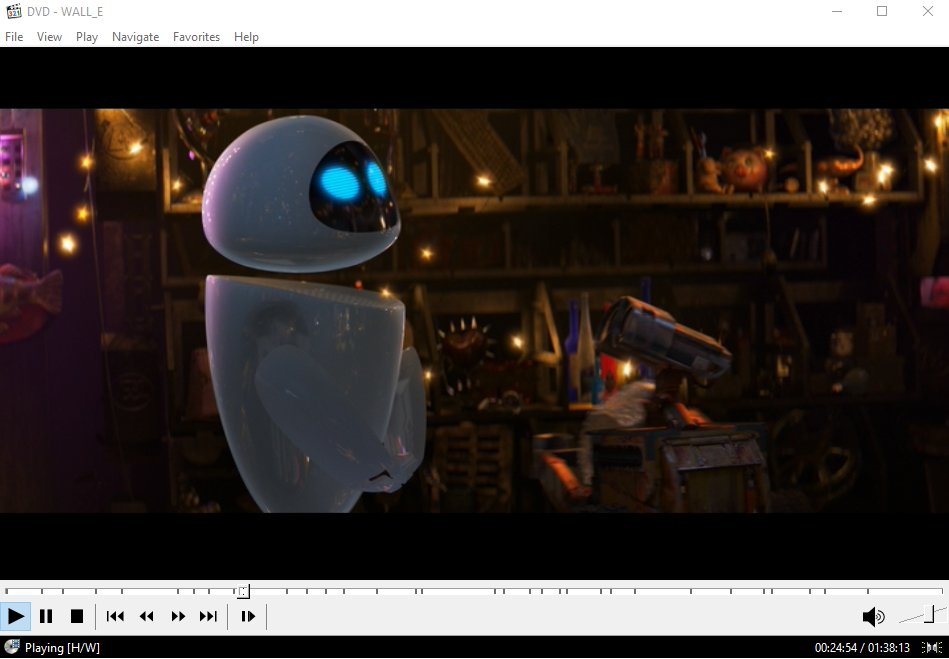
Task: Open the File menu
Action: click(x=14, y=37)
